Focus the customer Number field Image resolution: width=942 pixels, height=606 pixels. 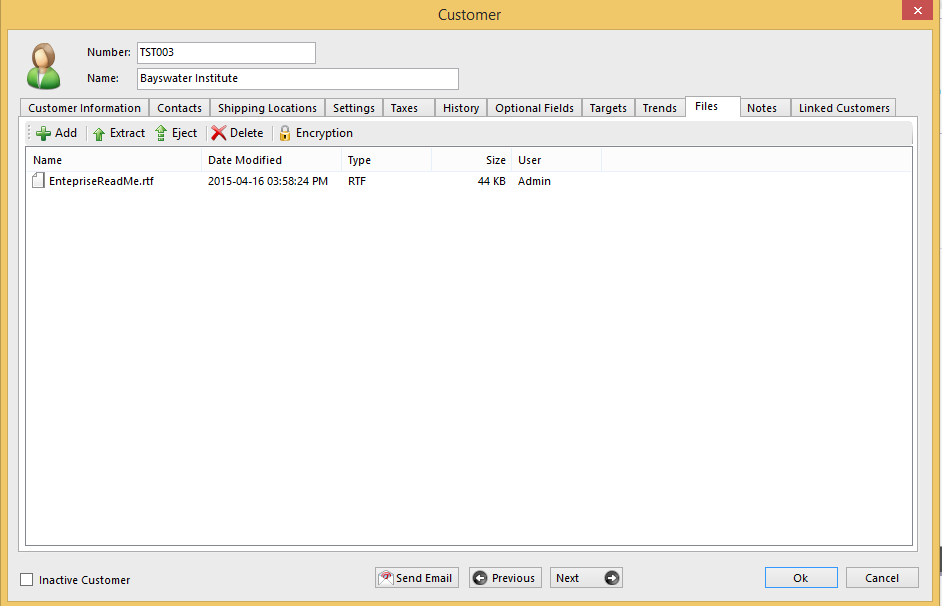click(x=225, y=52)
